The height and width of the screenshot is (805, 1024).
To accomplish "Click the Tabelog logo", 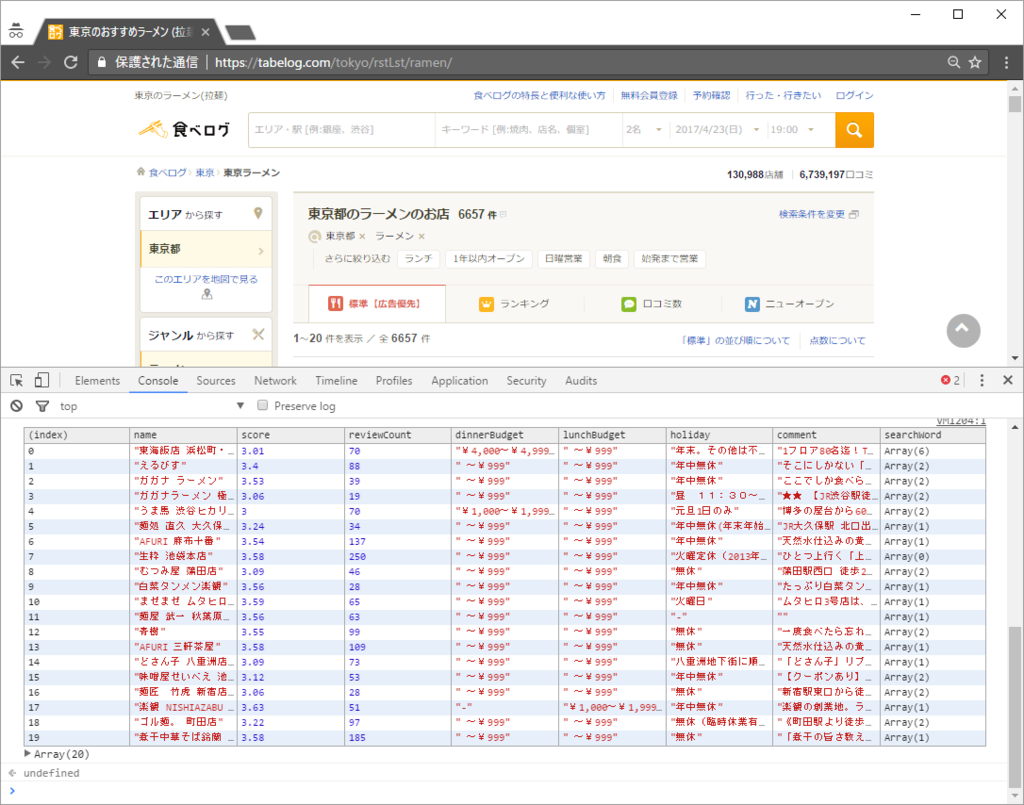I will [x=185, y=129].
